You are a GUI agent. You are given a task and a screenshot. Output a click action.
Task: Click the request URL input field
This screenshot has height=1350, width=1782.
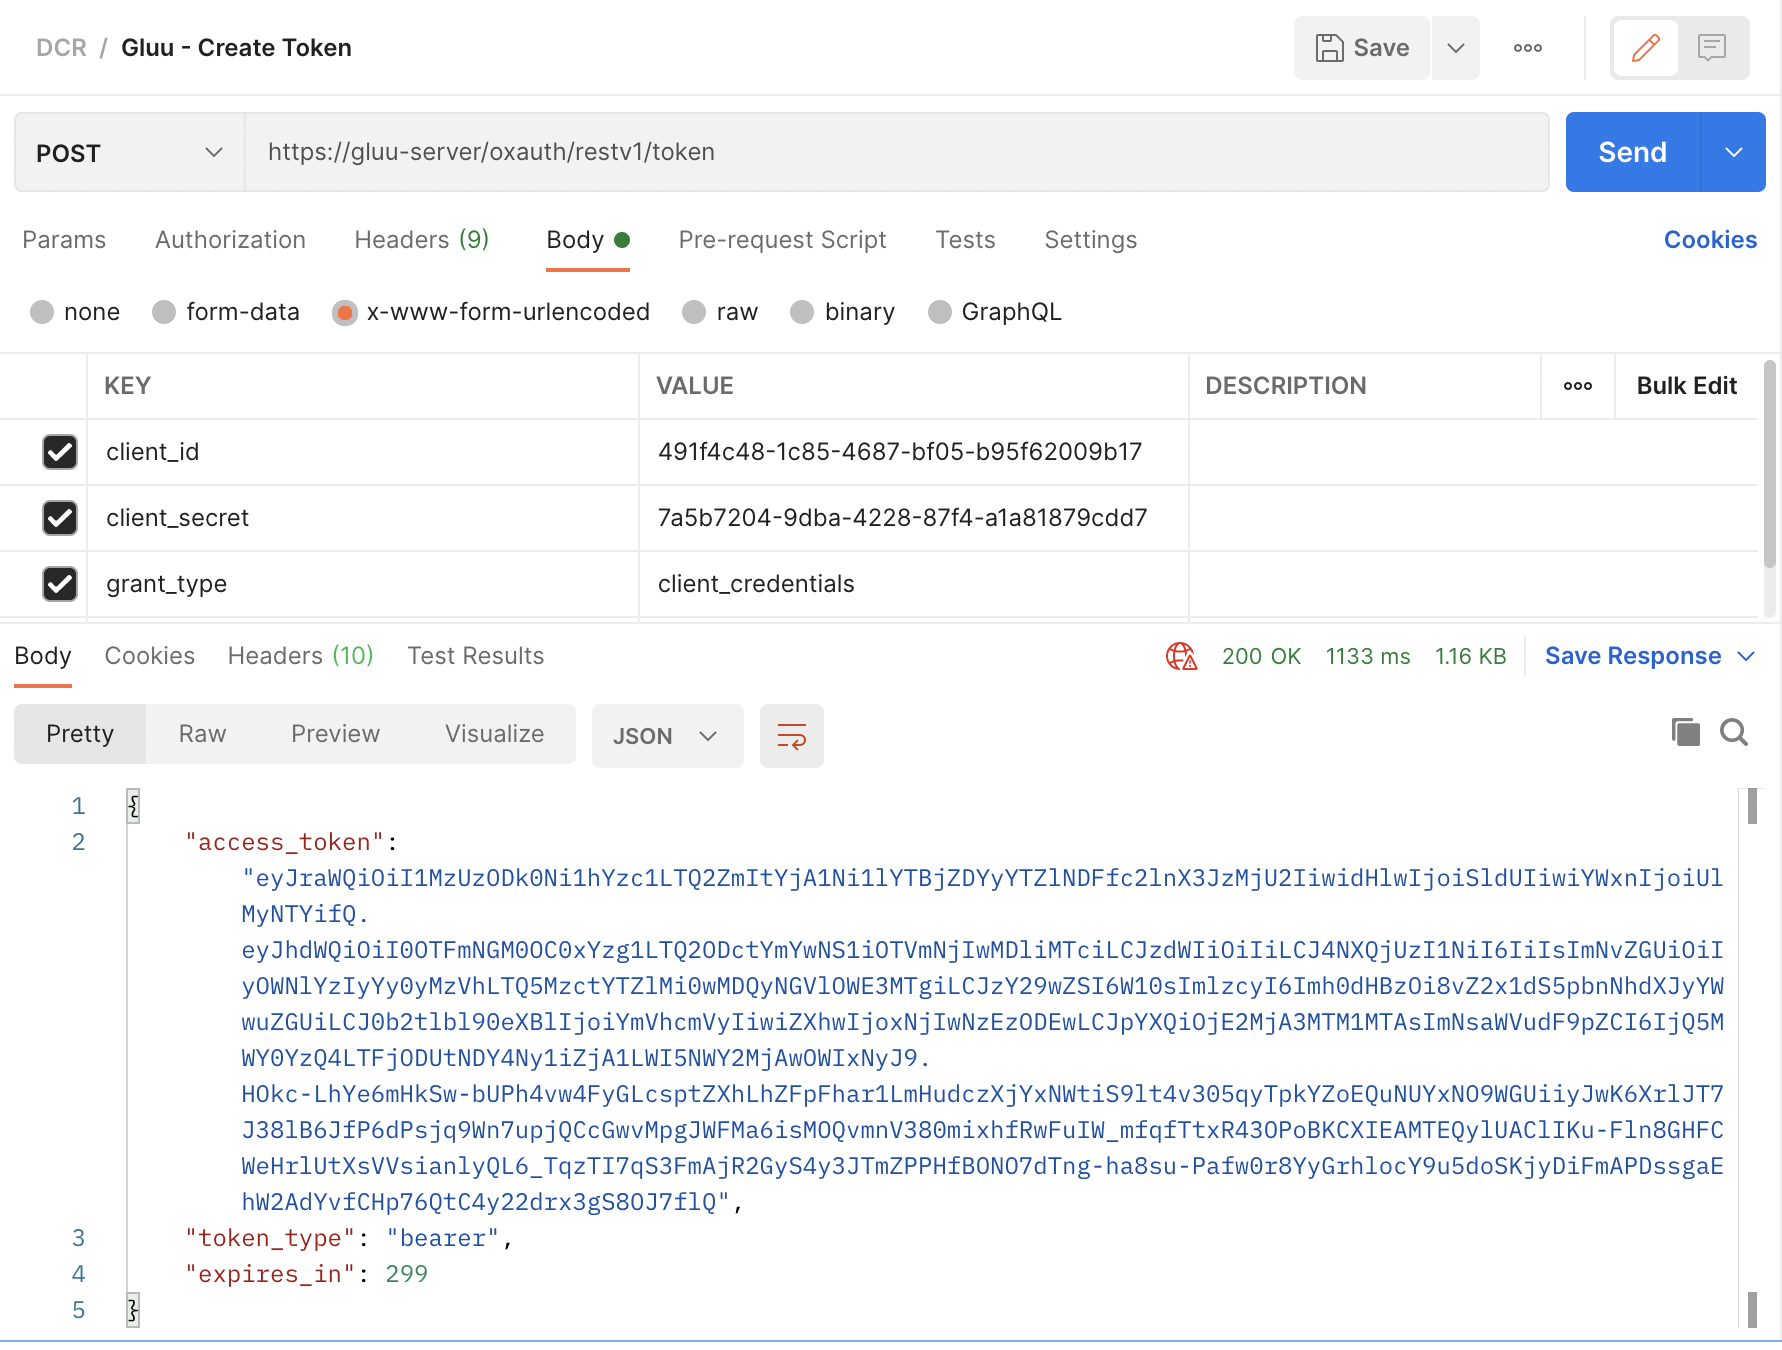tap(896, 153)
